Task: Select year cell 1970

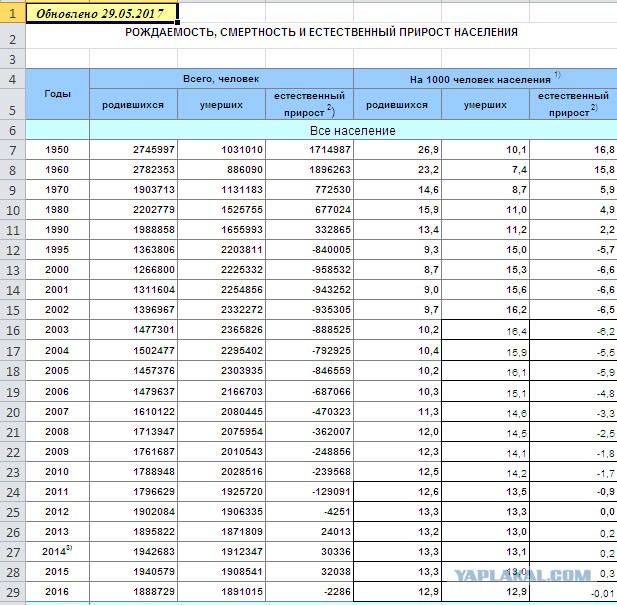Action: tap(57, 190)
